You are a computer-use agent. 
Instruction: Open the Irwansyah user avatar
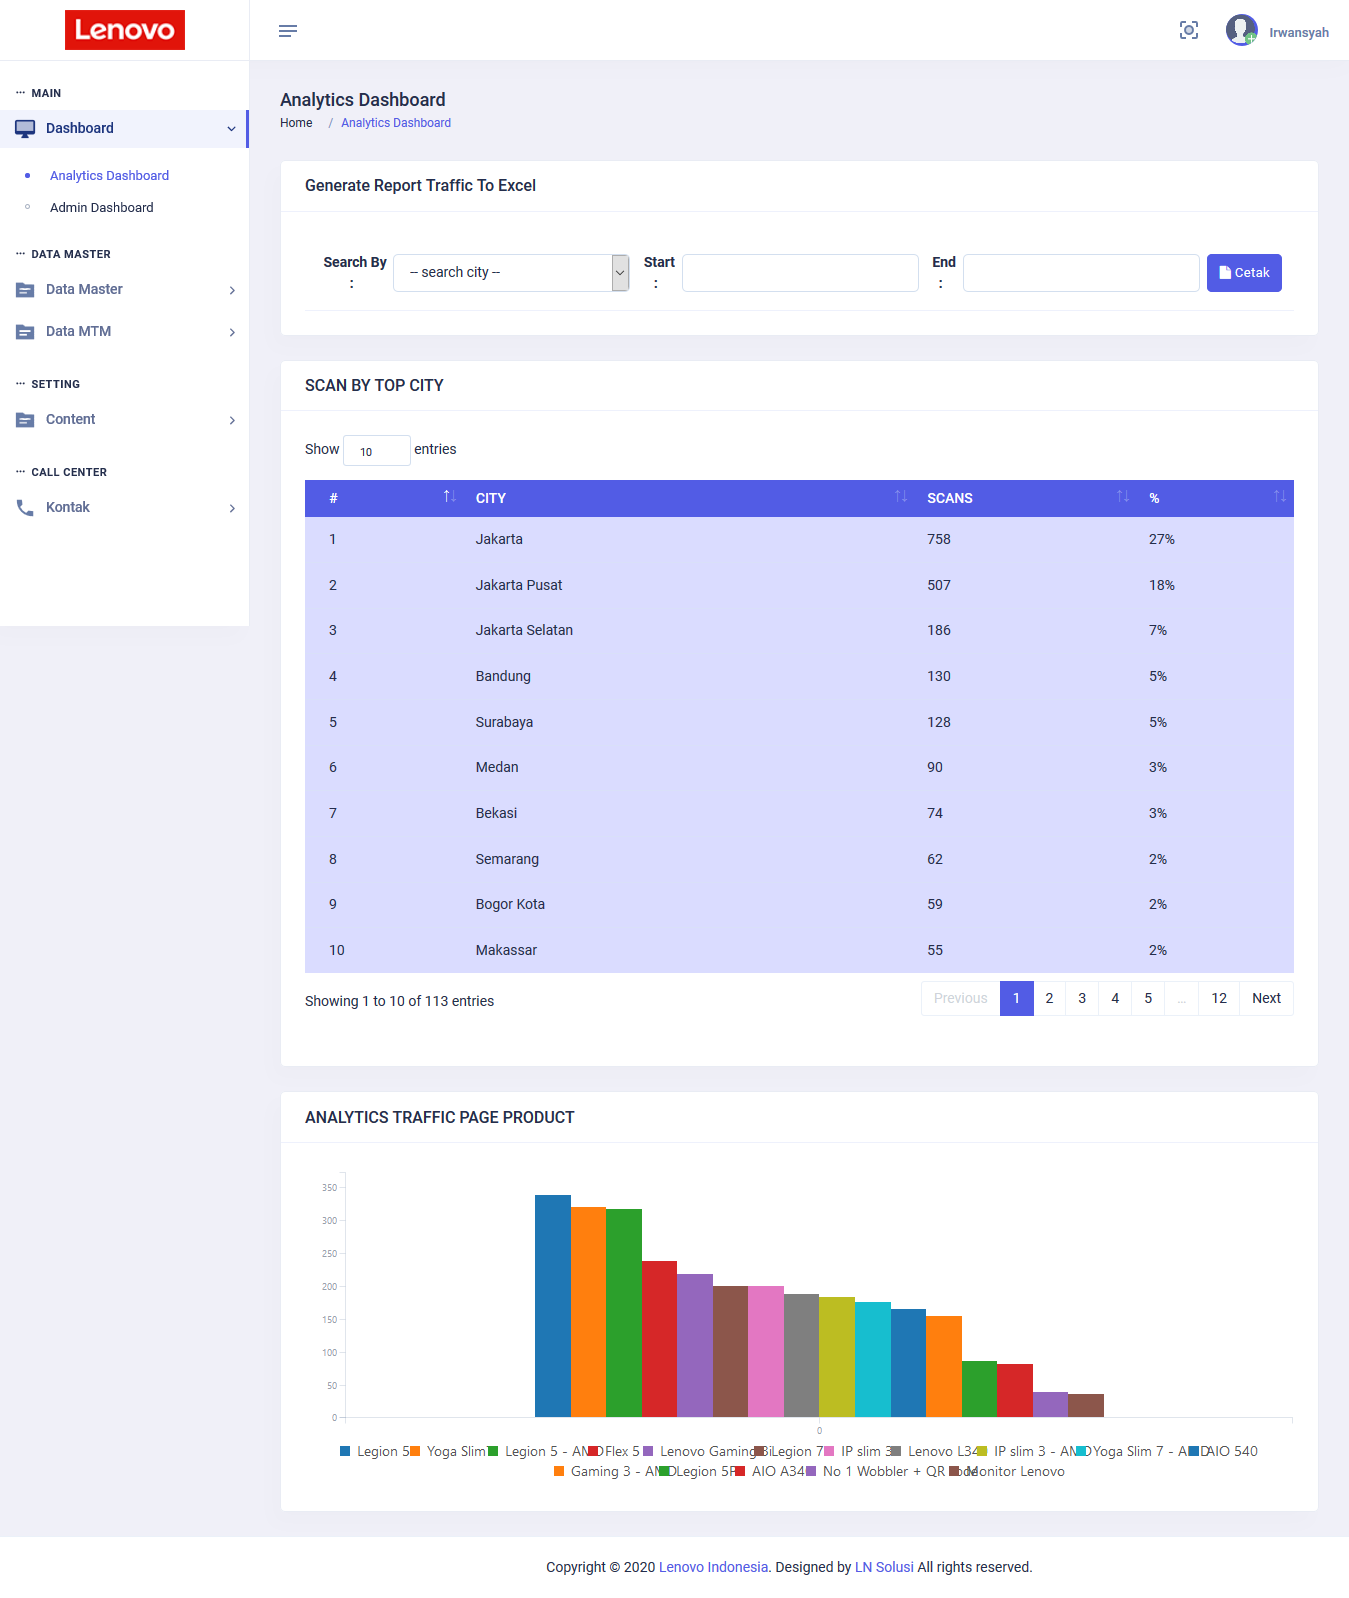[x=1242, y=30]
